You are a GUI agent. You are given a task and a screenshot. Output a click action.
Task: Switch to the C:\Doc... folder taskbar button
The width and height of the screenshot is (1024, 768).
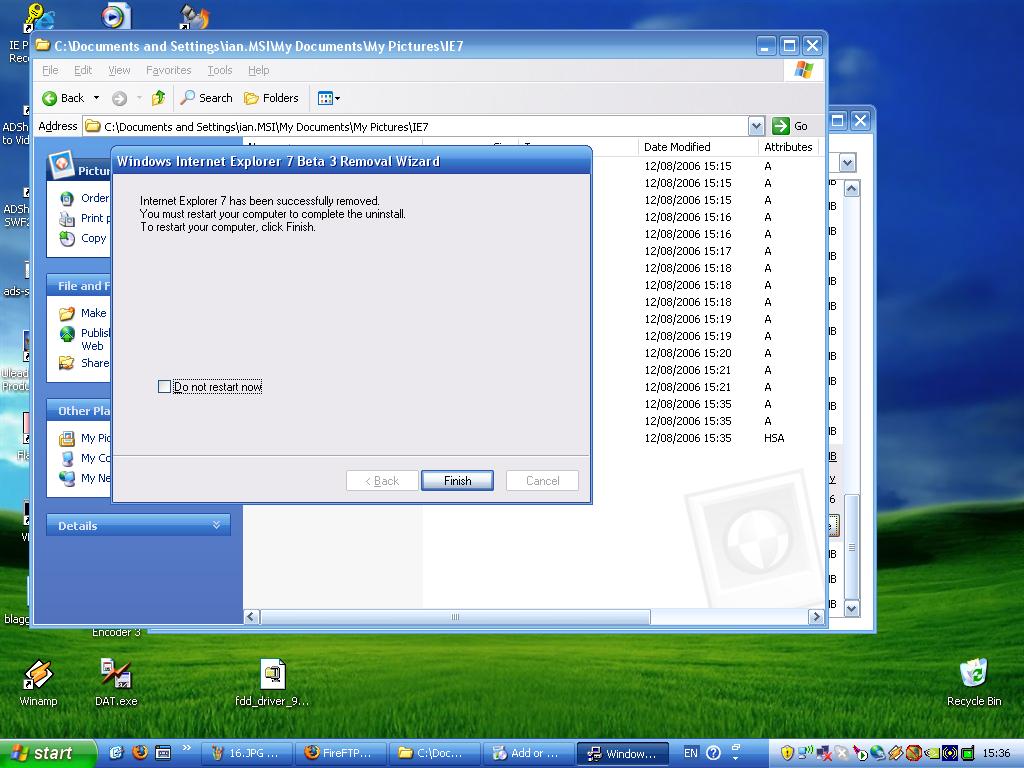(435, 753)
